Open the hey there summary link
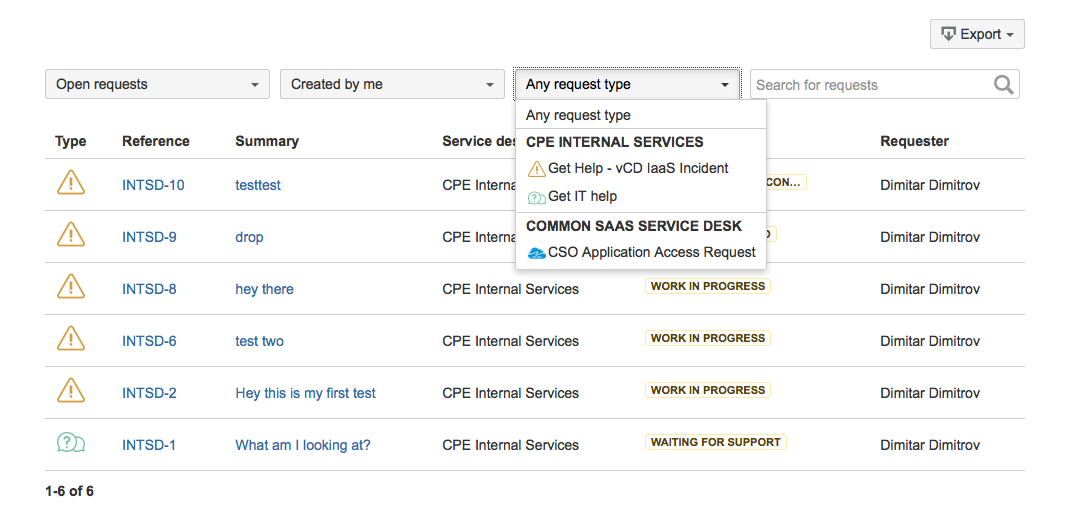The width and height of the screenshot is (1065, 519). coord(264,289)
